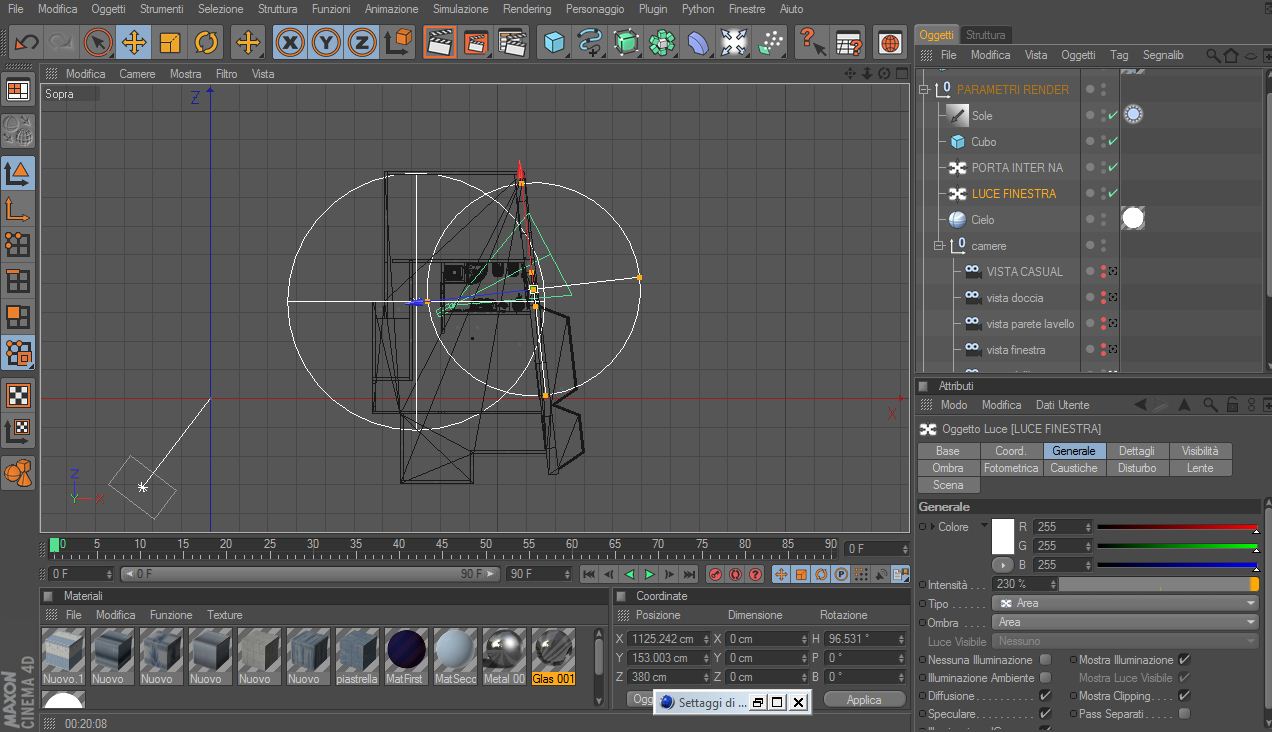
Task: Click the white Colore swatch
Action: 1002,537
